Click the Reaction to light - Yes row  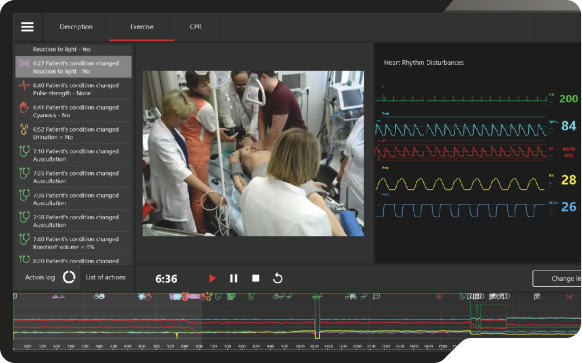[73, 49]
